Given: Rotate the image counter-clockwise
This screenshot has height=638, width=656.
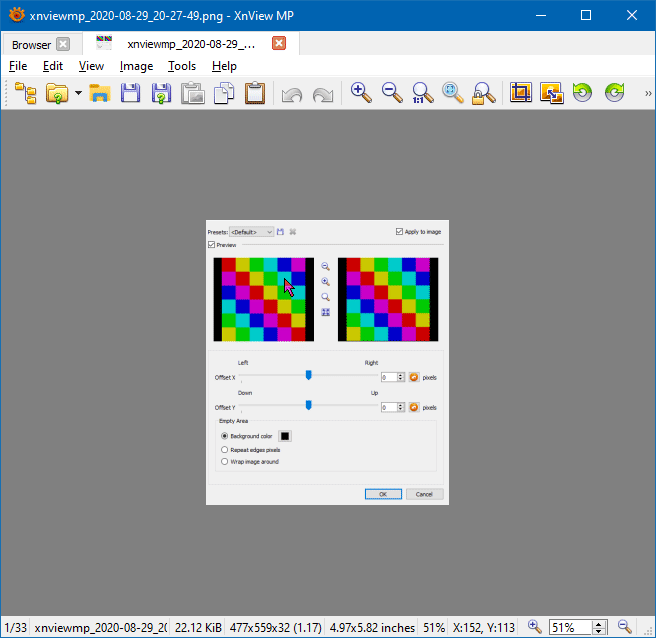Looking at the screenshot, I should pyautogui.click(x=582, y=92).
